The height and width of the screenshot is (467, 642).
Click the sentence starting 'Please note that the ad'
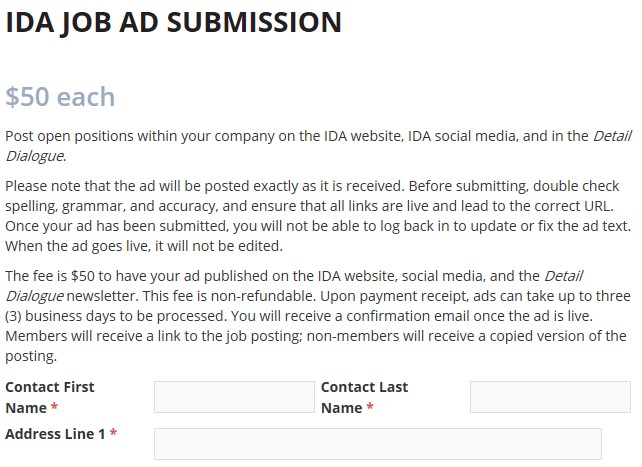(205, 186)
